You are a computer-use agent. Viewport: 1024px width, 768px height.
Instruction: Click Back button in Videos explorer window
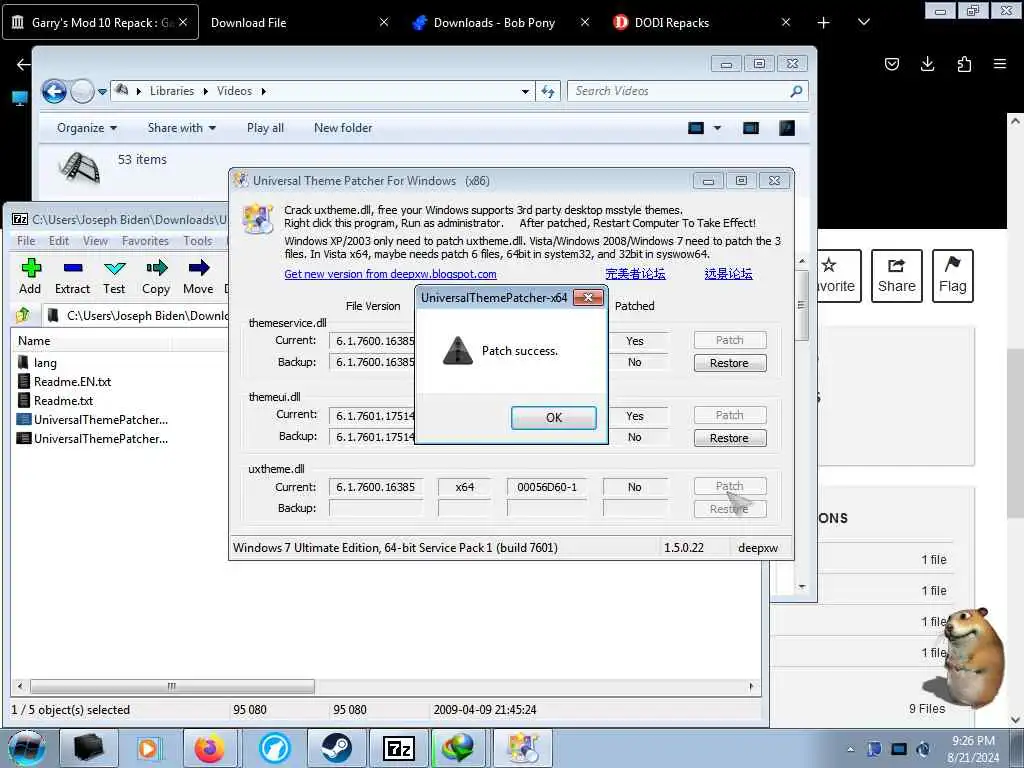pyautogui.click(x=54, y=91)
